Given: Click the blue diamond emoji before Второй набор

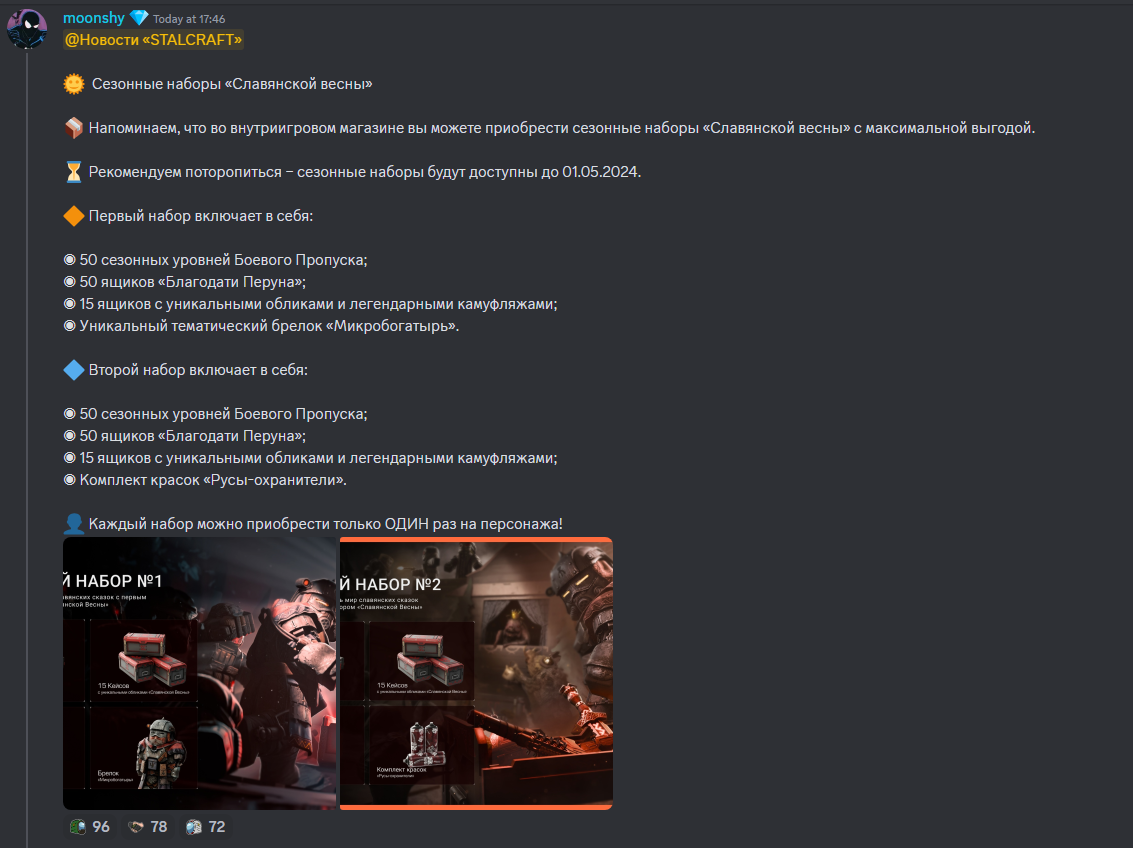Looking at the screenshot, I should click(74, 370).
